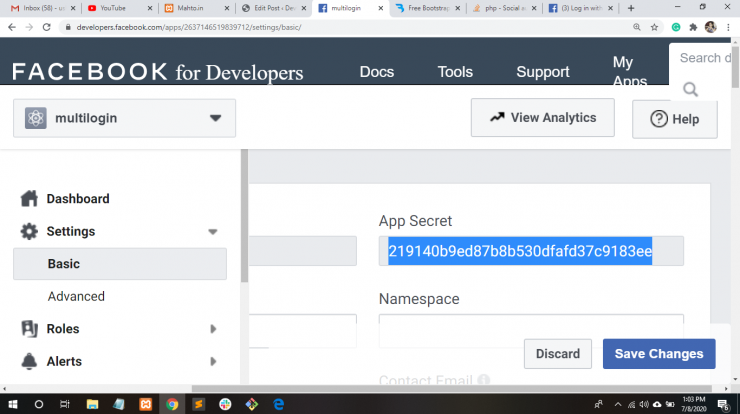Open a new browser tab with plus
This screenshot has width=740, height=414.
pos(631,8)
